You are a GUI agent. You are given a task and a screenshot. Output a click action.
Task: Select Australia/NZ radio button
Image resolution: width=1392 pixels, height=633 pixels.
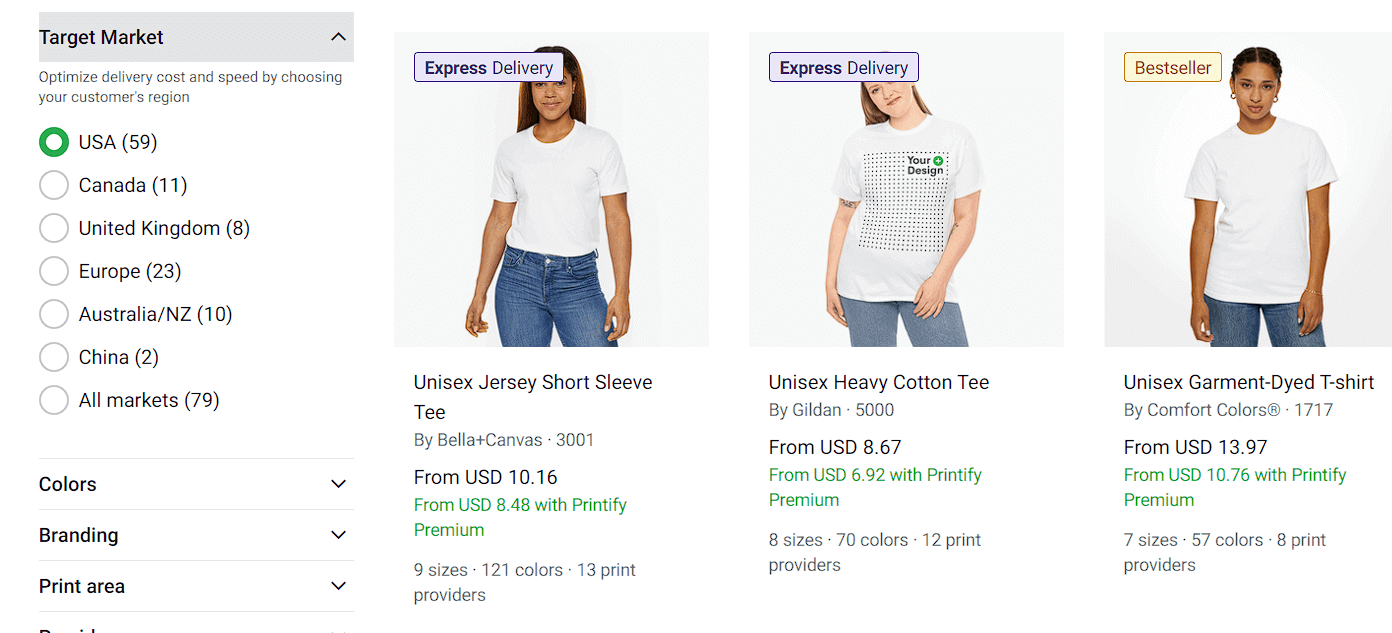coord(54,314)
